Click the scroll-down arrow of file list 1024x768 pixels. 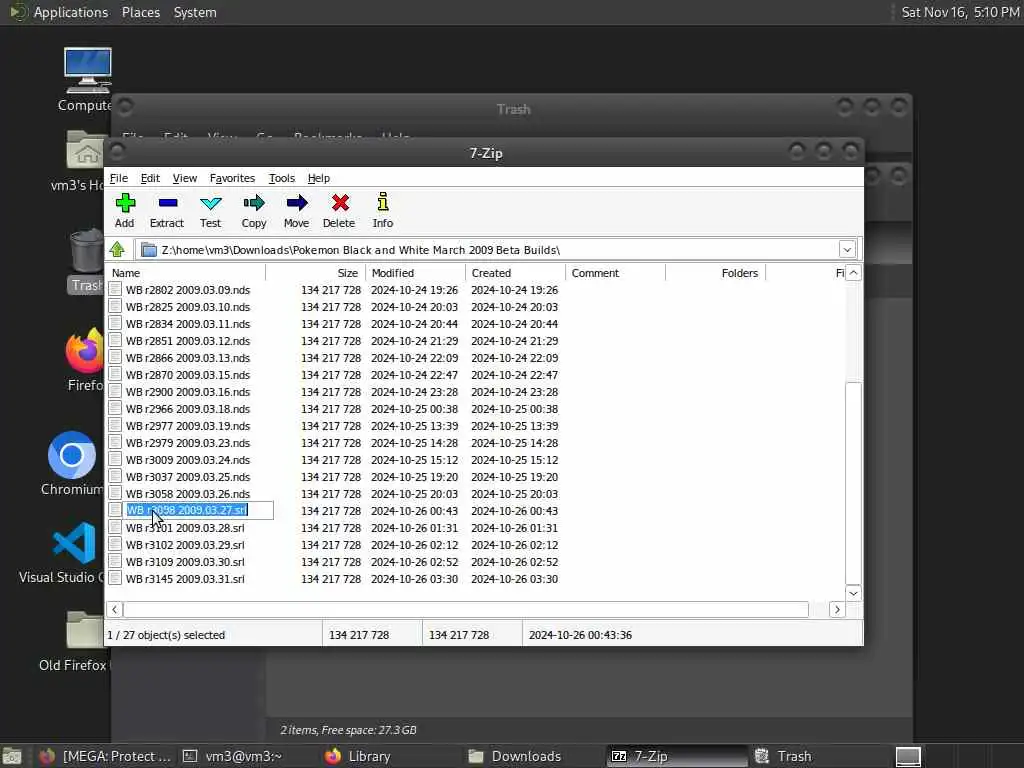pos(853,593)
